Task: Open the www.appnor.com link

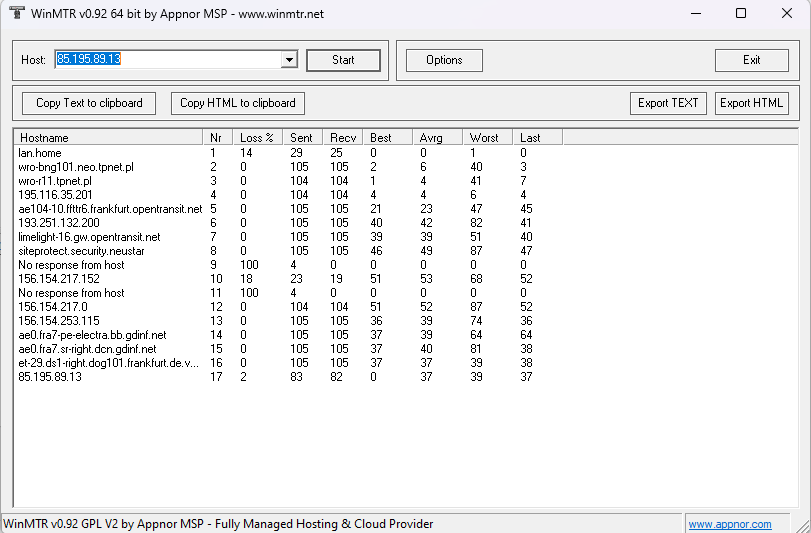Action: pyautogui.click(x=729, y=524)
